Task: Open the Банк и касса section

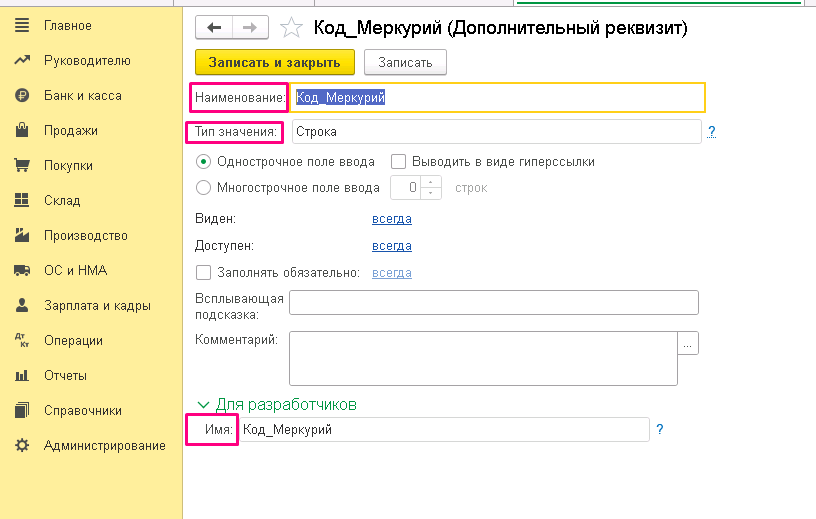Action: [83, 96]
